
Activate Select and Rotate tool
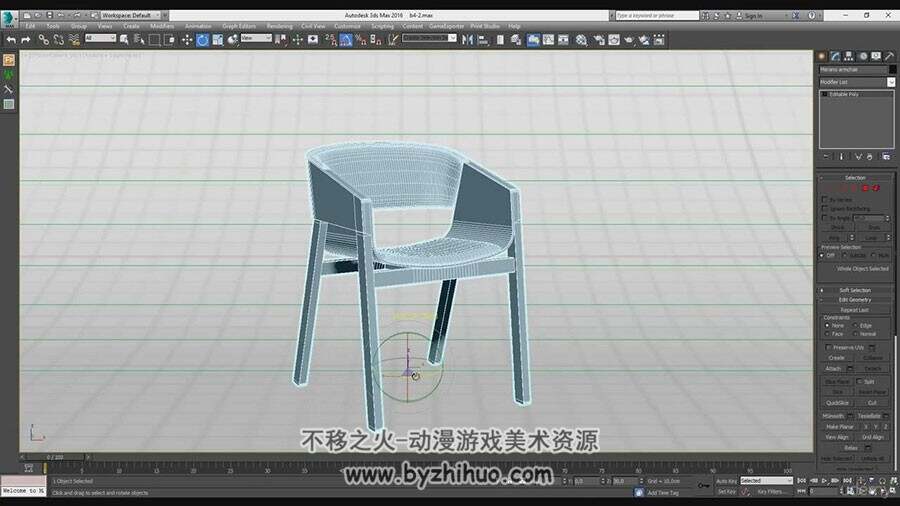pos(203,40)
